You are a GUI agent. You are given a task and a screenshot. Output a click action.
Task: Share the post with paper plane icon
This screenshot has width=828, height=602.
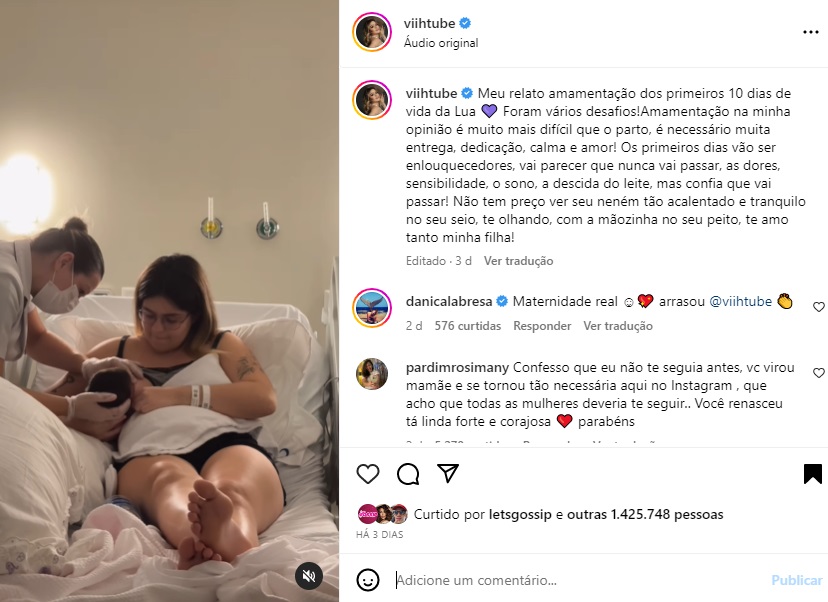(x=448, y=474)
